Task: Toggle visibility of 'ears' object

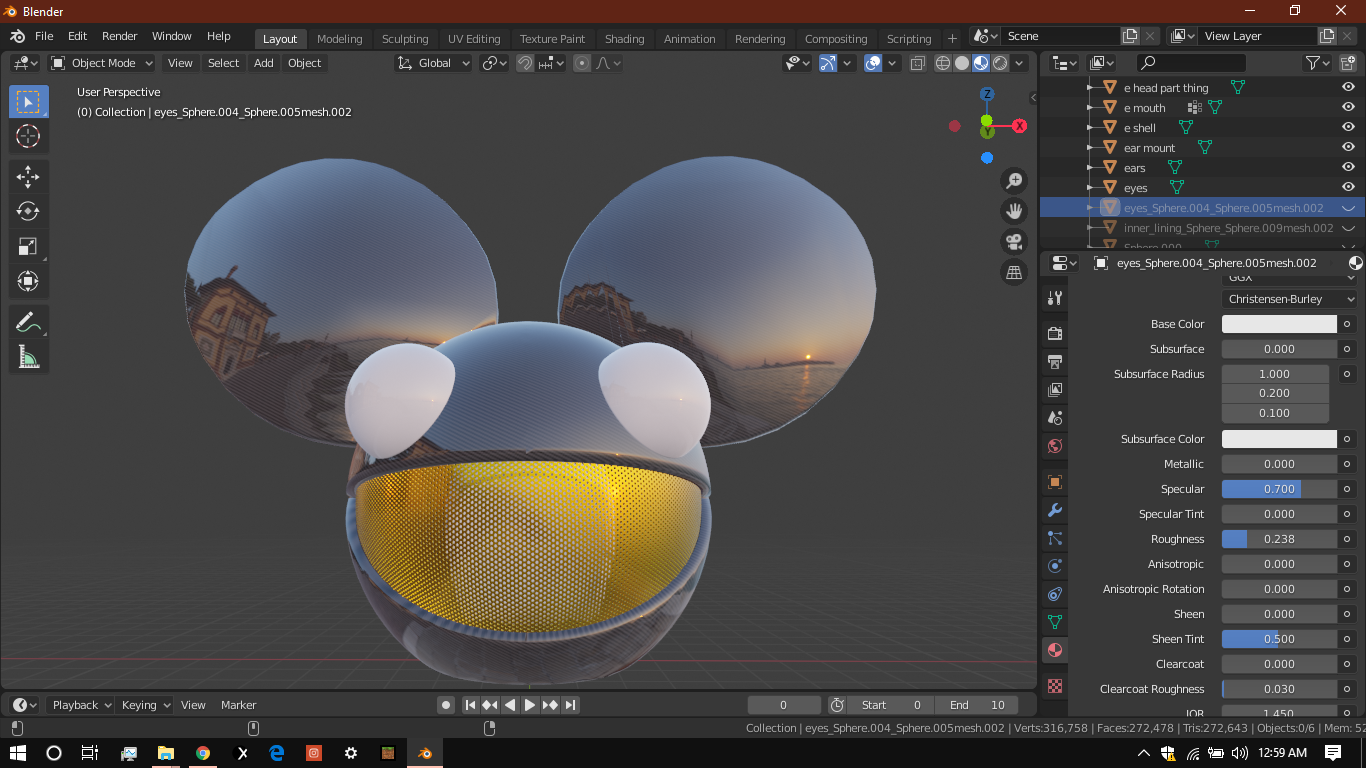Action: tap(1348, 168)
